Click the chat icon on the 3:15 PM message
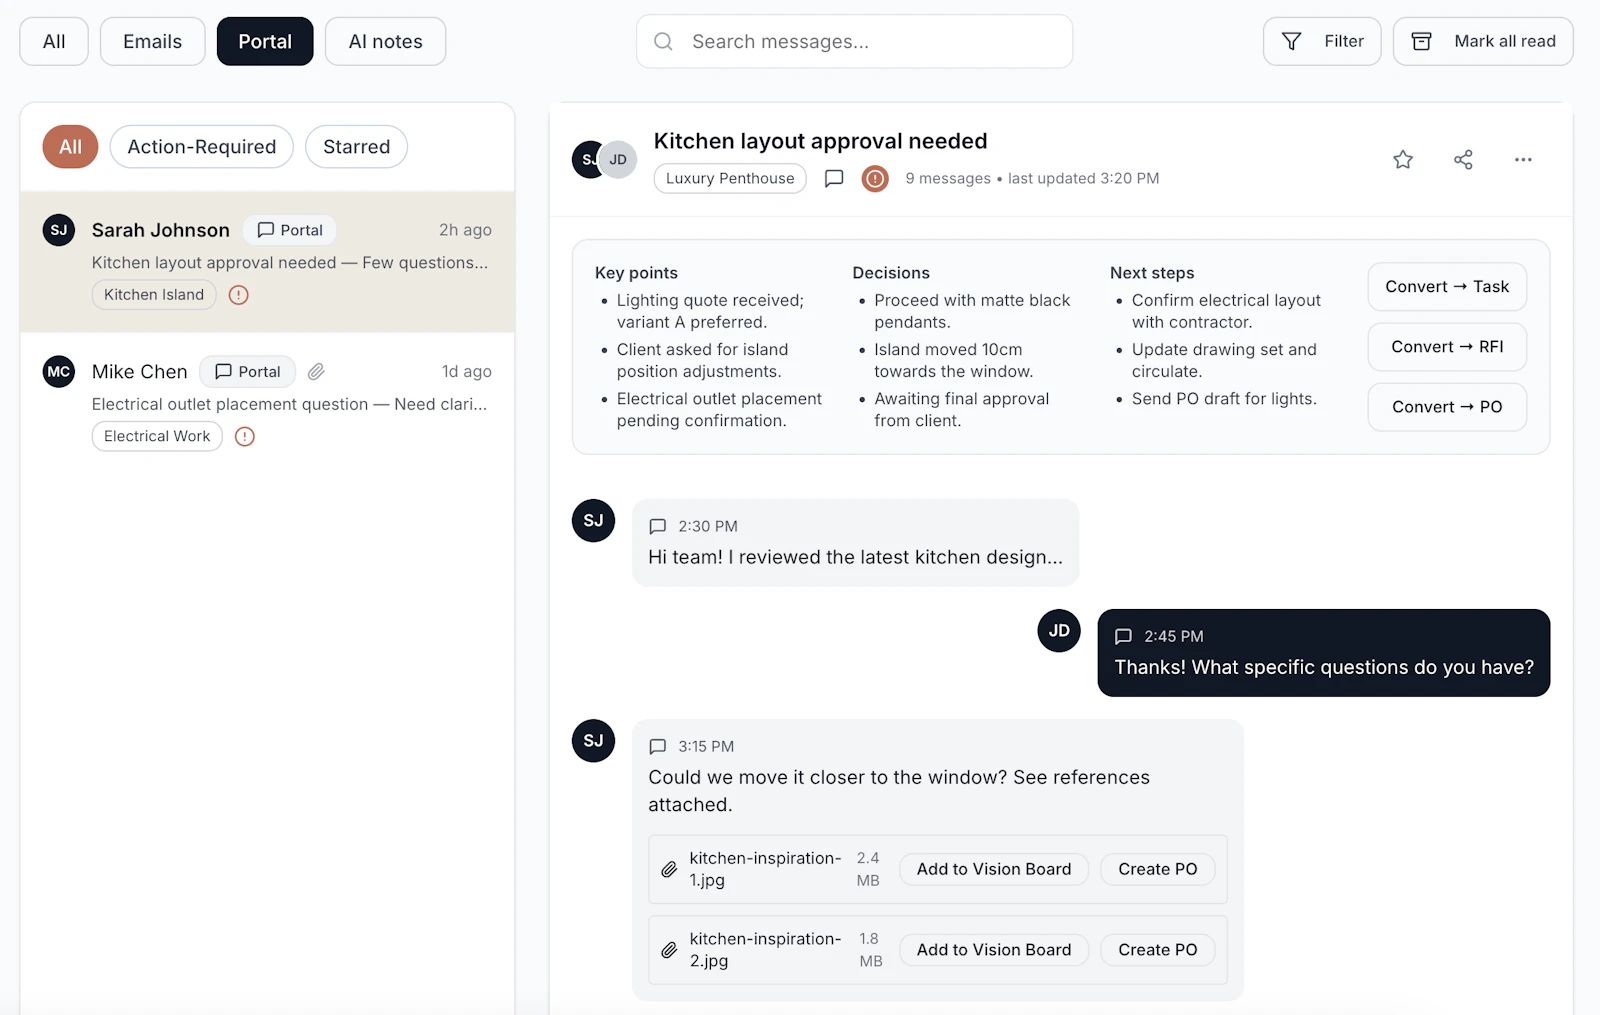This screenshot has width=1600, height=1015. [x=657, y=747]
